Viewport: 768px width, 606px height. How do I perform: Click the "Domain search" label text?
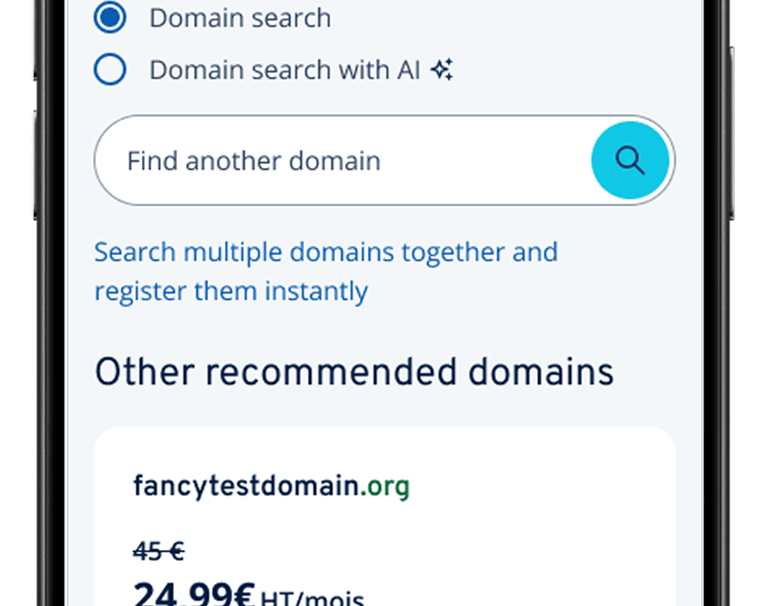240,18
